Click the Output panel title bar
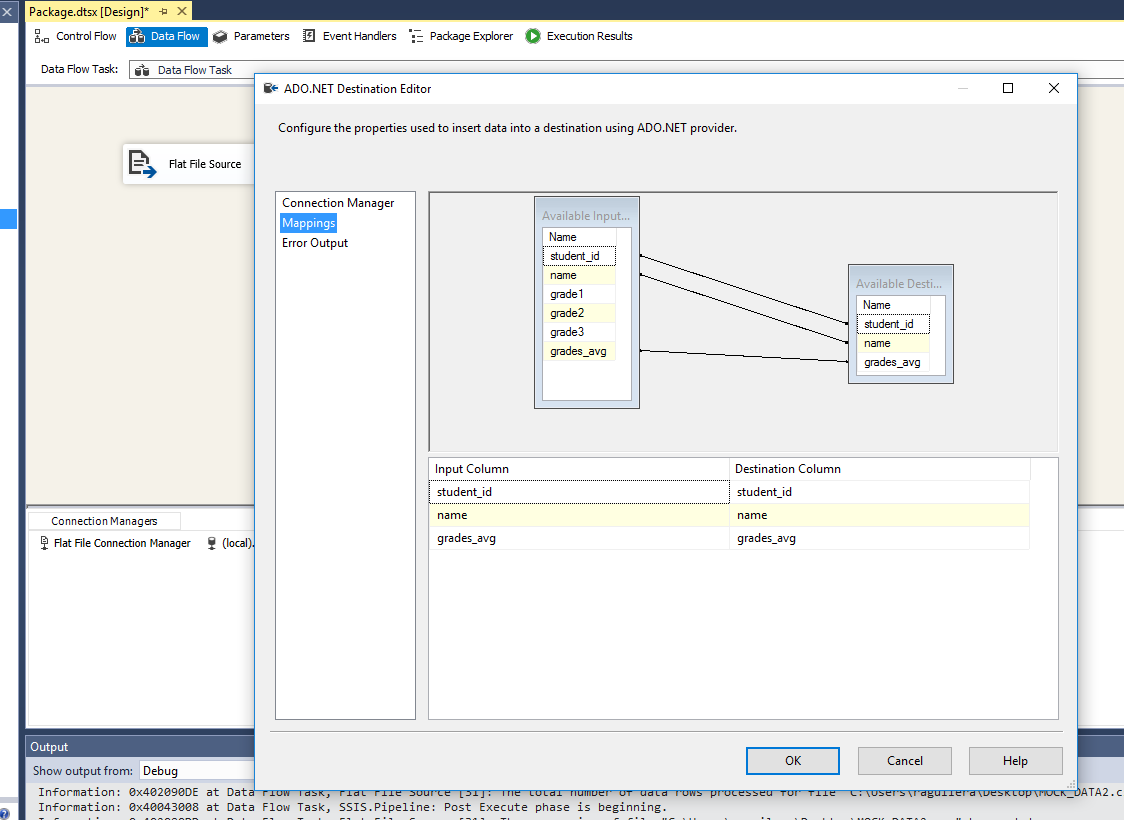Screen dimensions: 1124x820 pos(140,747)
